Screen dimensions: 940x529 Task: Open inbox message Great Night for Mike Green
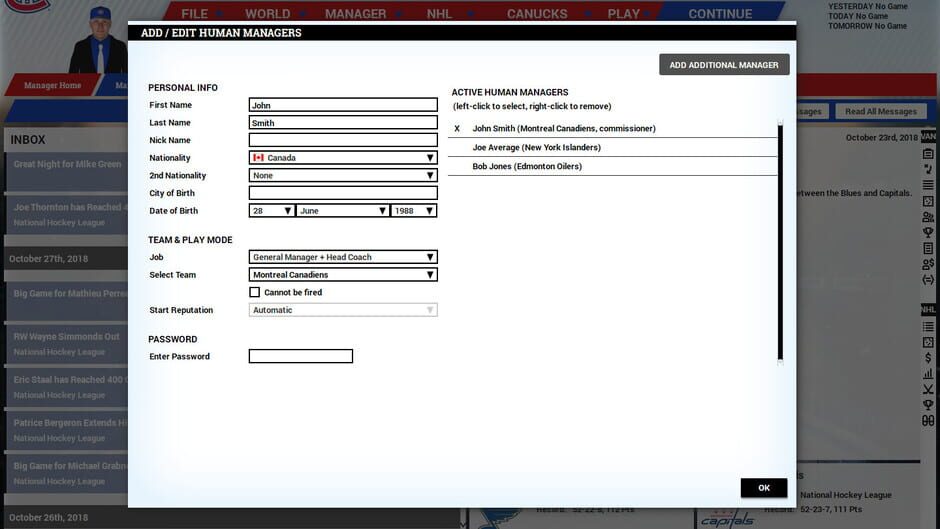(x=66, y=172)
